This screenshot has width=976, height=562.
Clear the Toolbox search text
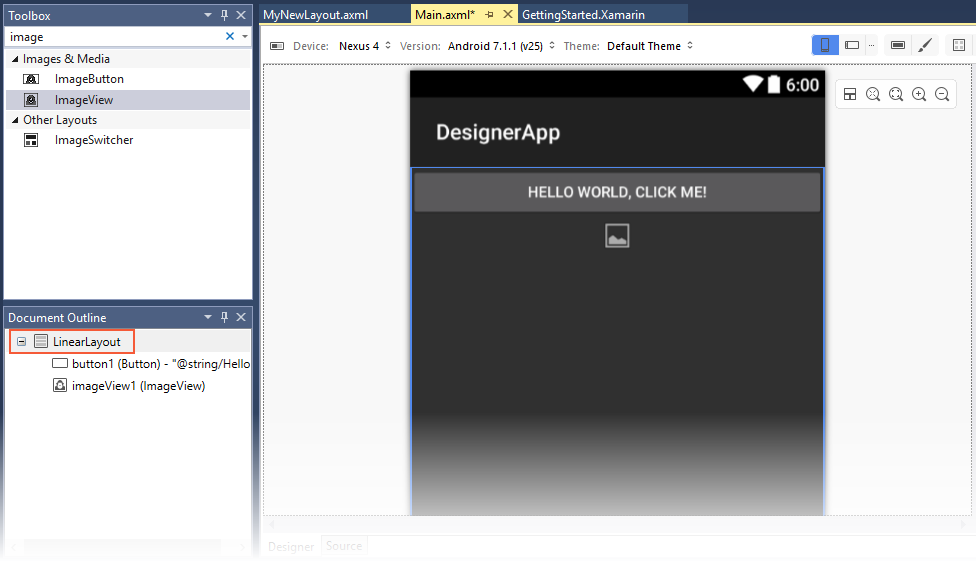pos(230,37)
